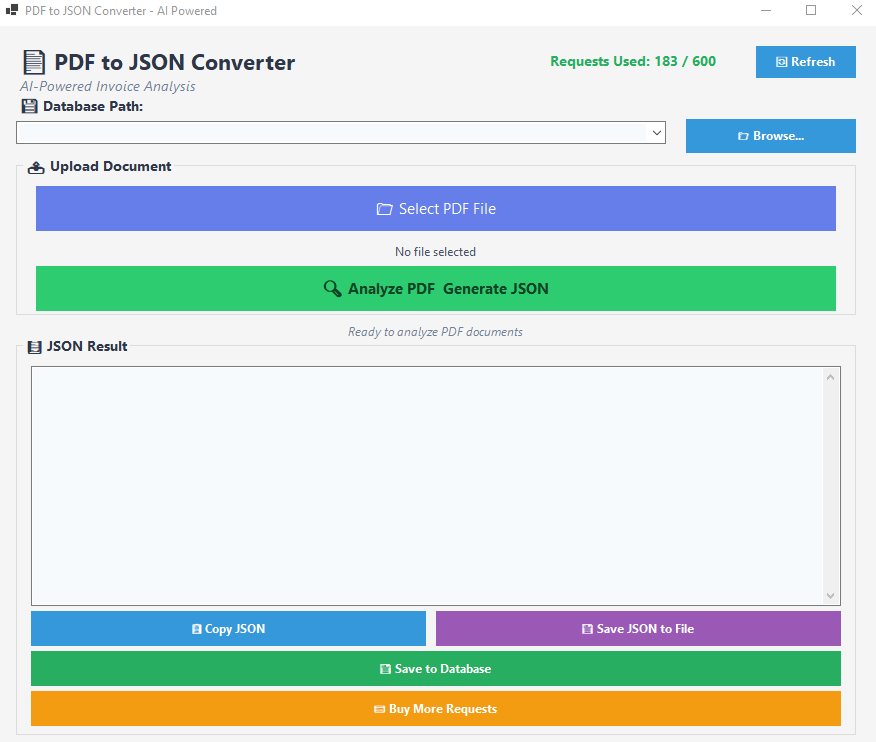The width and height of the screenshot is (876, 742).
Task: Click inside the JSON Result text area
Action: coord(426,485)
